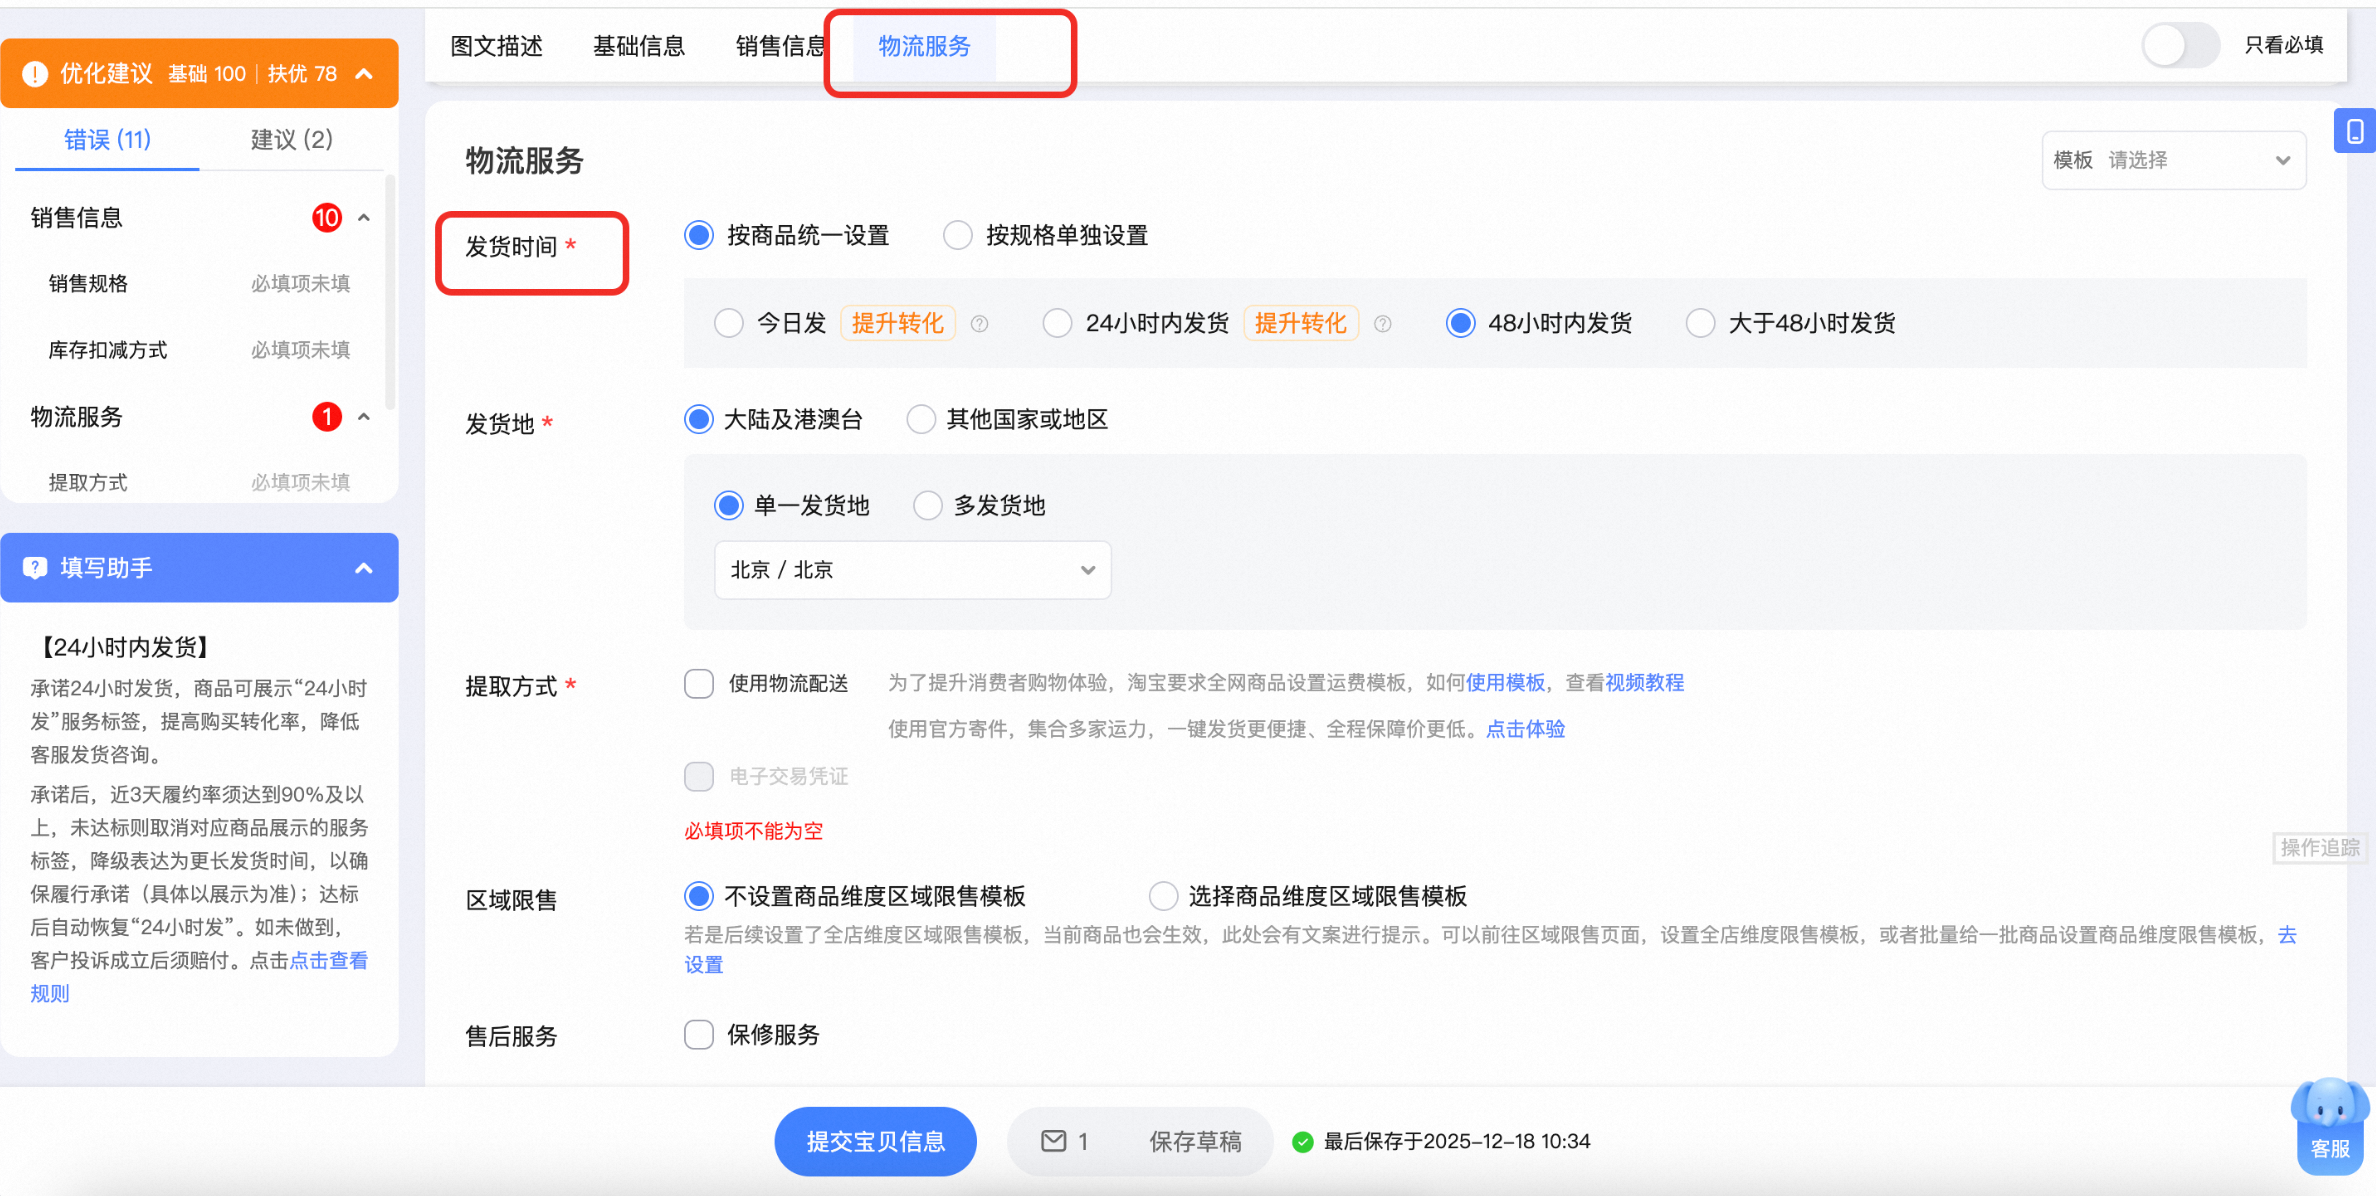Viewport: 2376px width, 1196px height.
Task: Toggle the 只看必填 switch
Action: (2180, 45)
